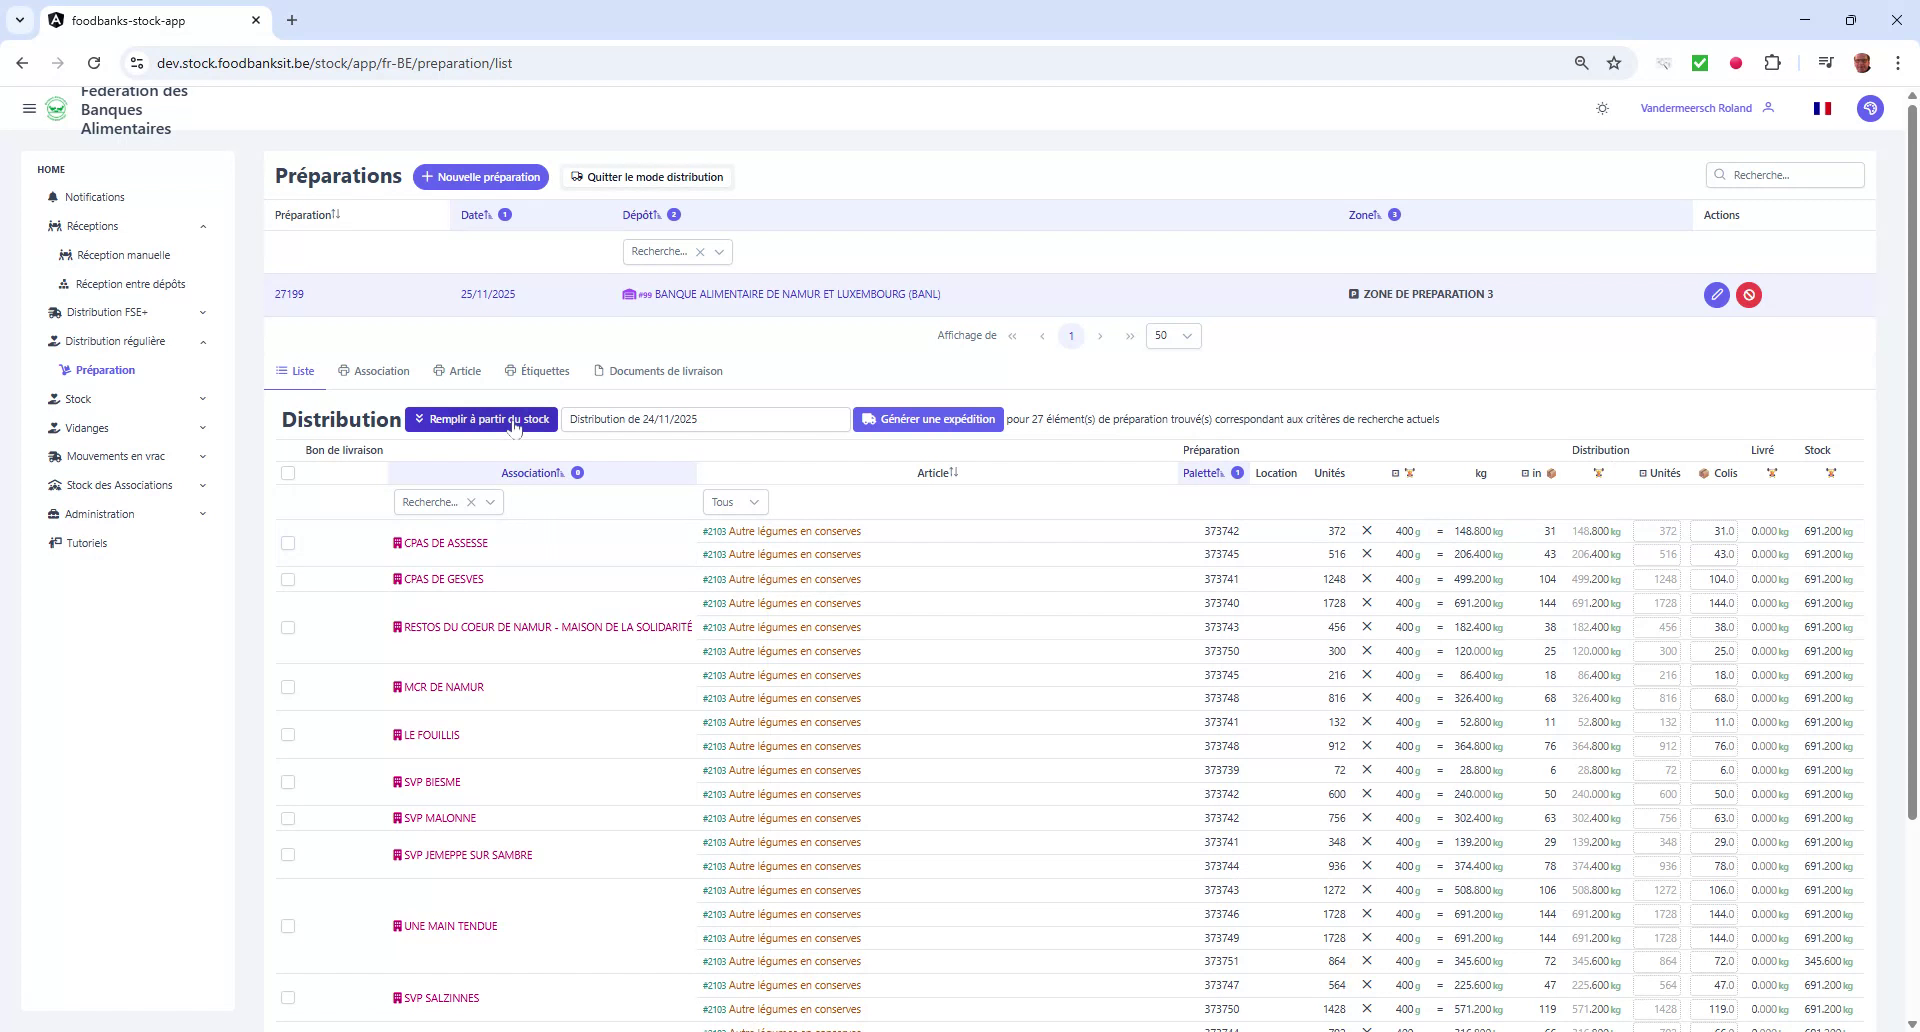Open the Tous article filter dropdown

click(x=734, y=502)
